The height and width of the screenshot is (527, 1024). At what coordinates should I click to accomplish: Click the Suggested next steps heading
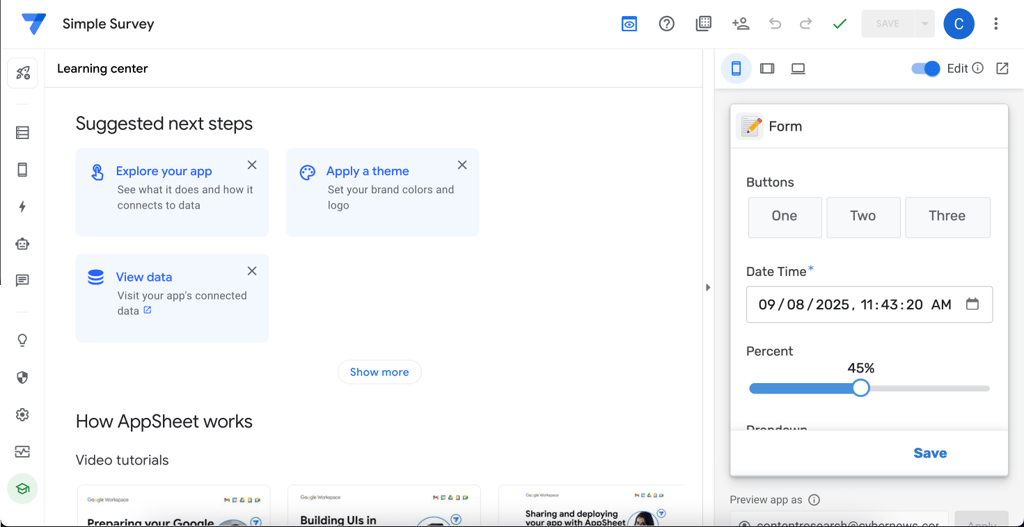pos(164,123)
